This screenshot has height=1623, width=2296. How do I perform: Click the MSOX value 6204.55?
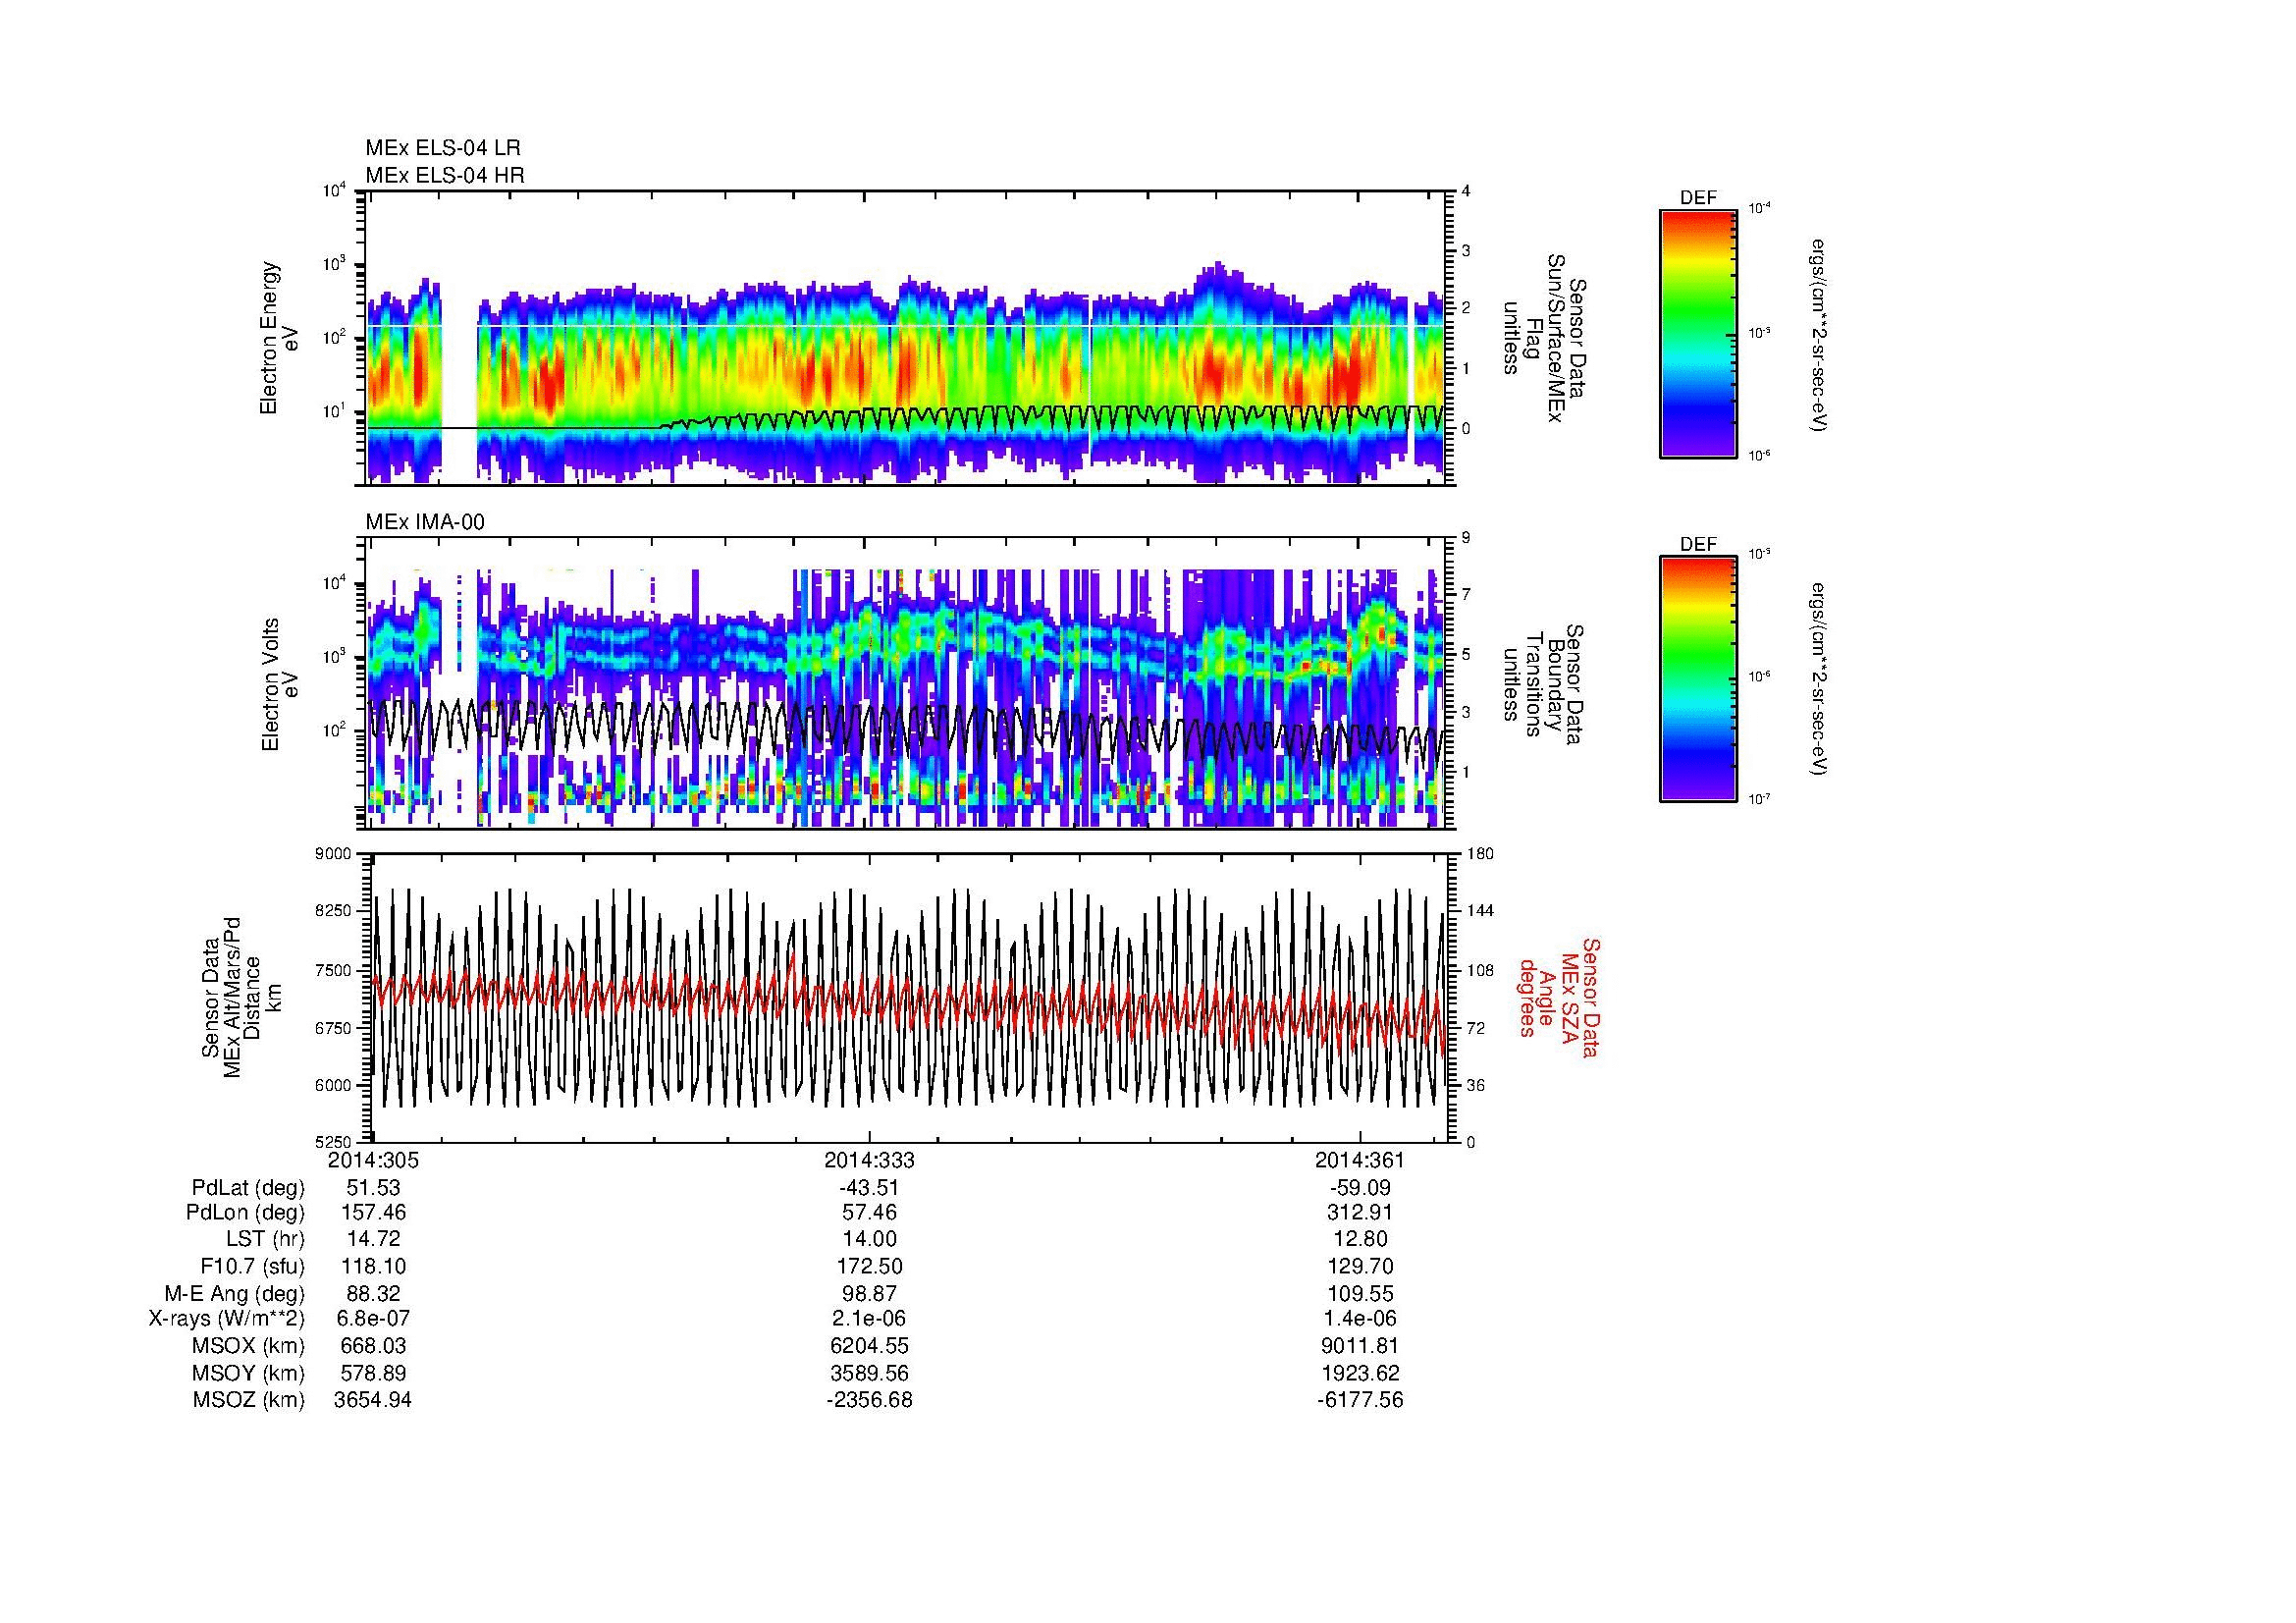[869, 1346]
